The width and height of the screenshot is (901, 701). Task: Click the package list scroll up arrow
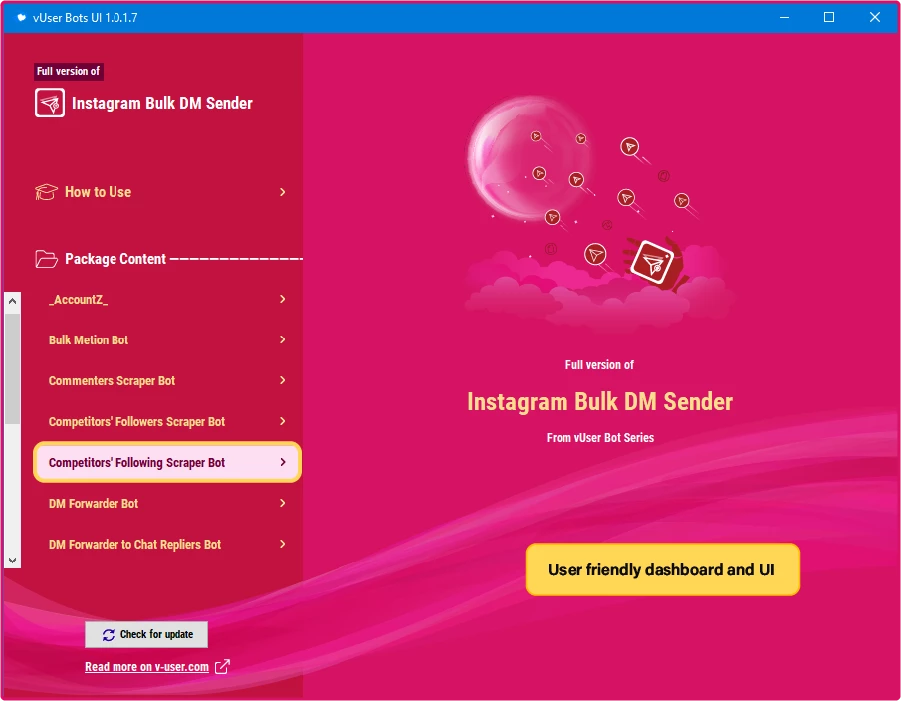pyautogui.click(x=12, y=301)
